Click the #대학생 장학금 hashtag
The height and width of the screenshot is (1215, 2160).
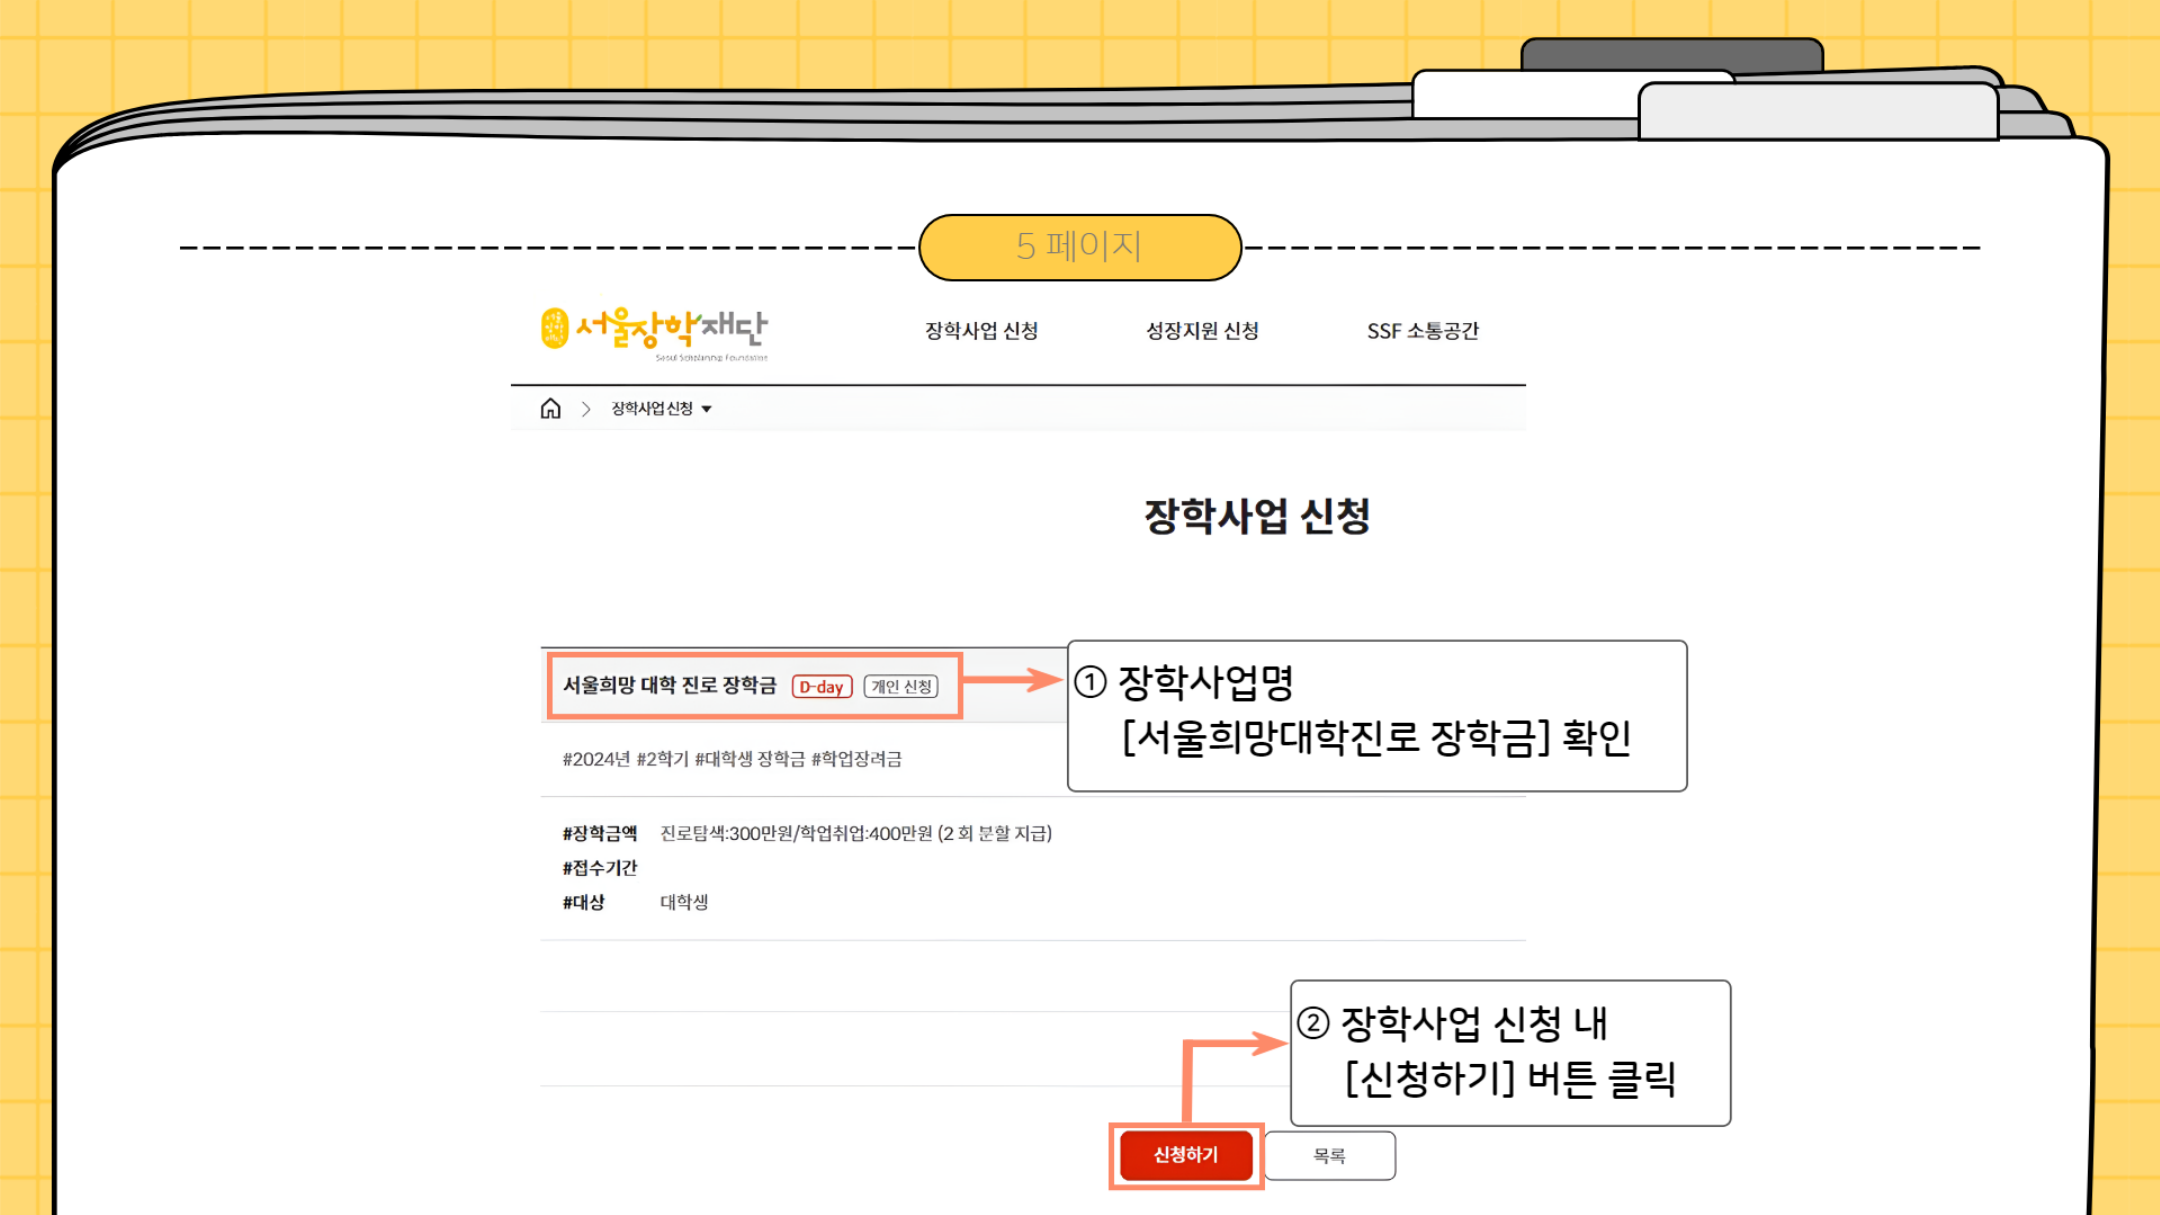749,759
